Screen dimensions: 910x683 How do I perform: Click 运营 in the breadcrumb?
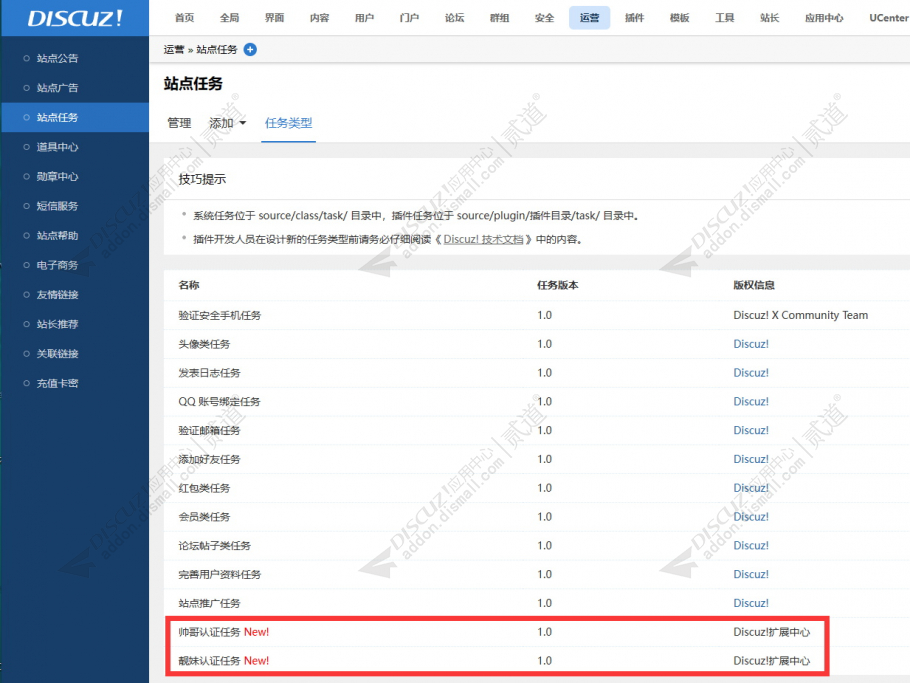tap(174, 49)
